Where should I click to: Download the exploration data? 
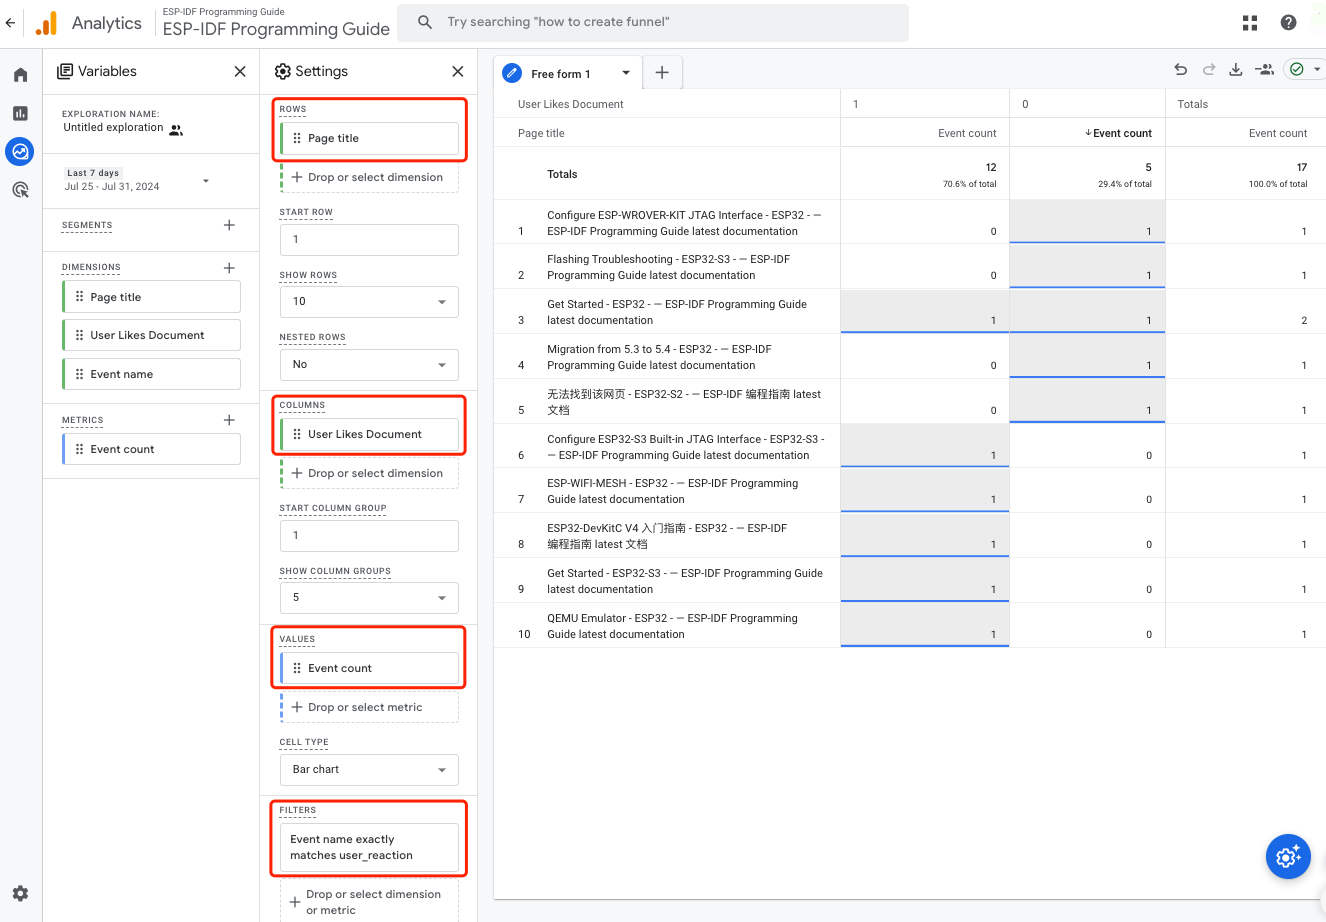click(1236, 69)
